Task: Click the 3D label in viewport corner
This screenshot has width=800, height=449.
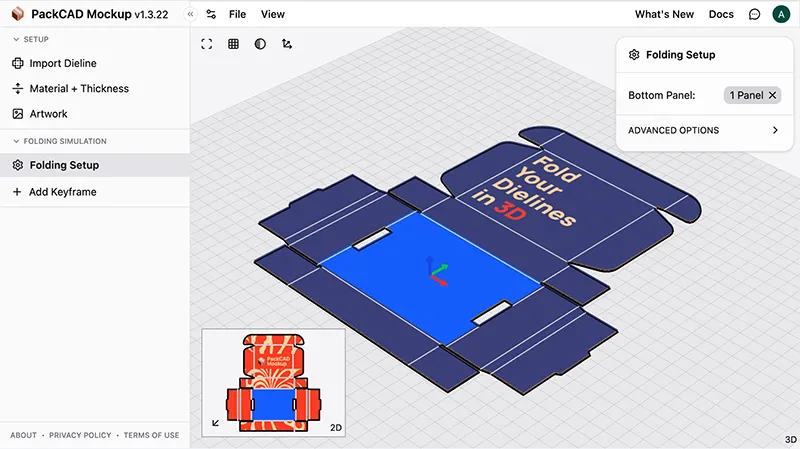Action: click(x=791, y=439)
